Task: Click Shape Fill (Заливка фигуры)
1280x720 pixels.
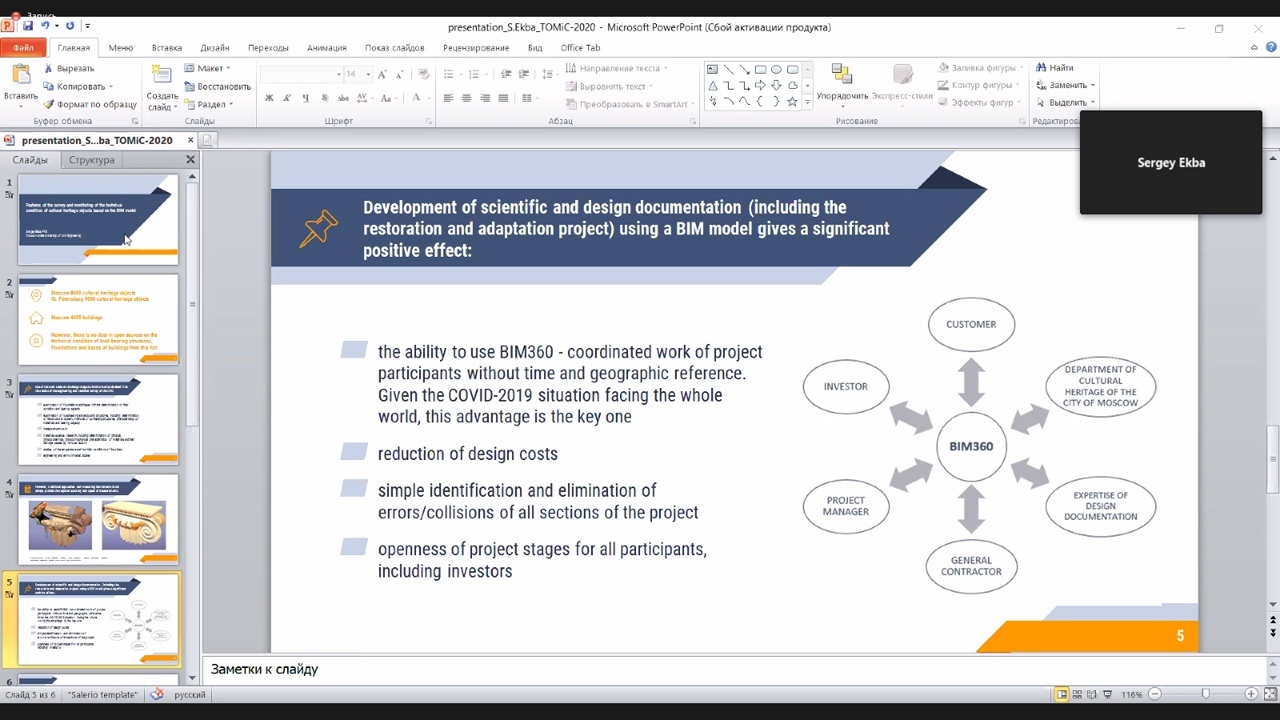Action: click(x=980, y=68)
